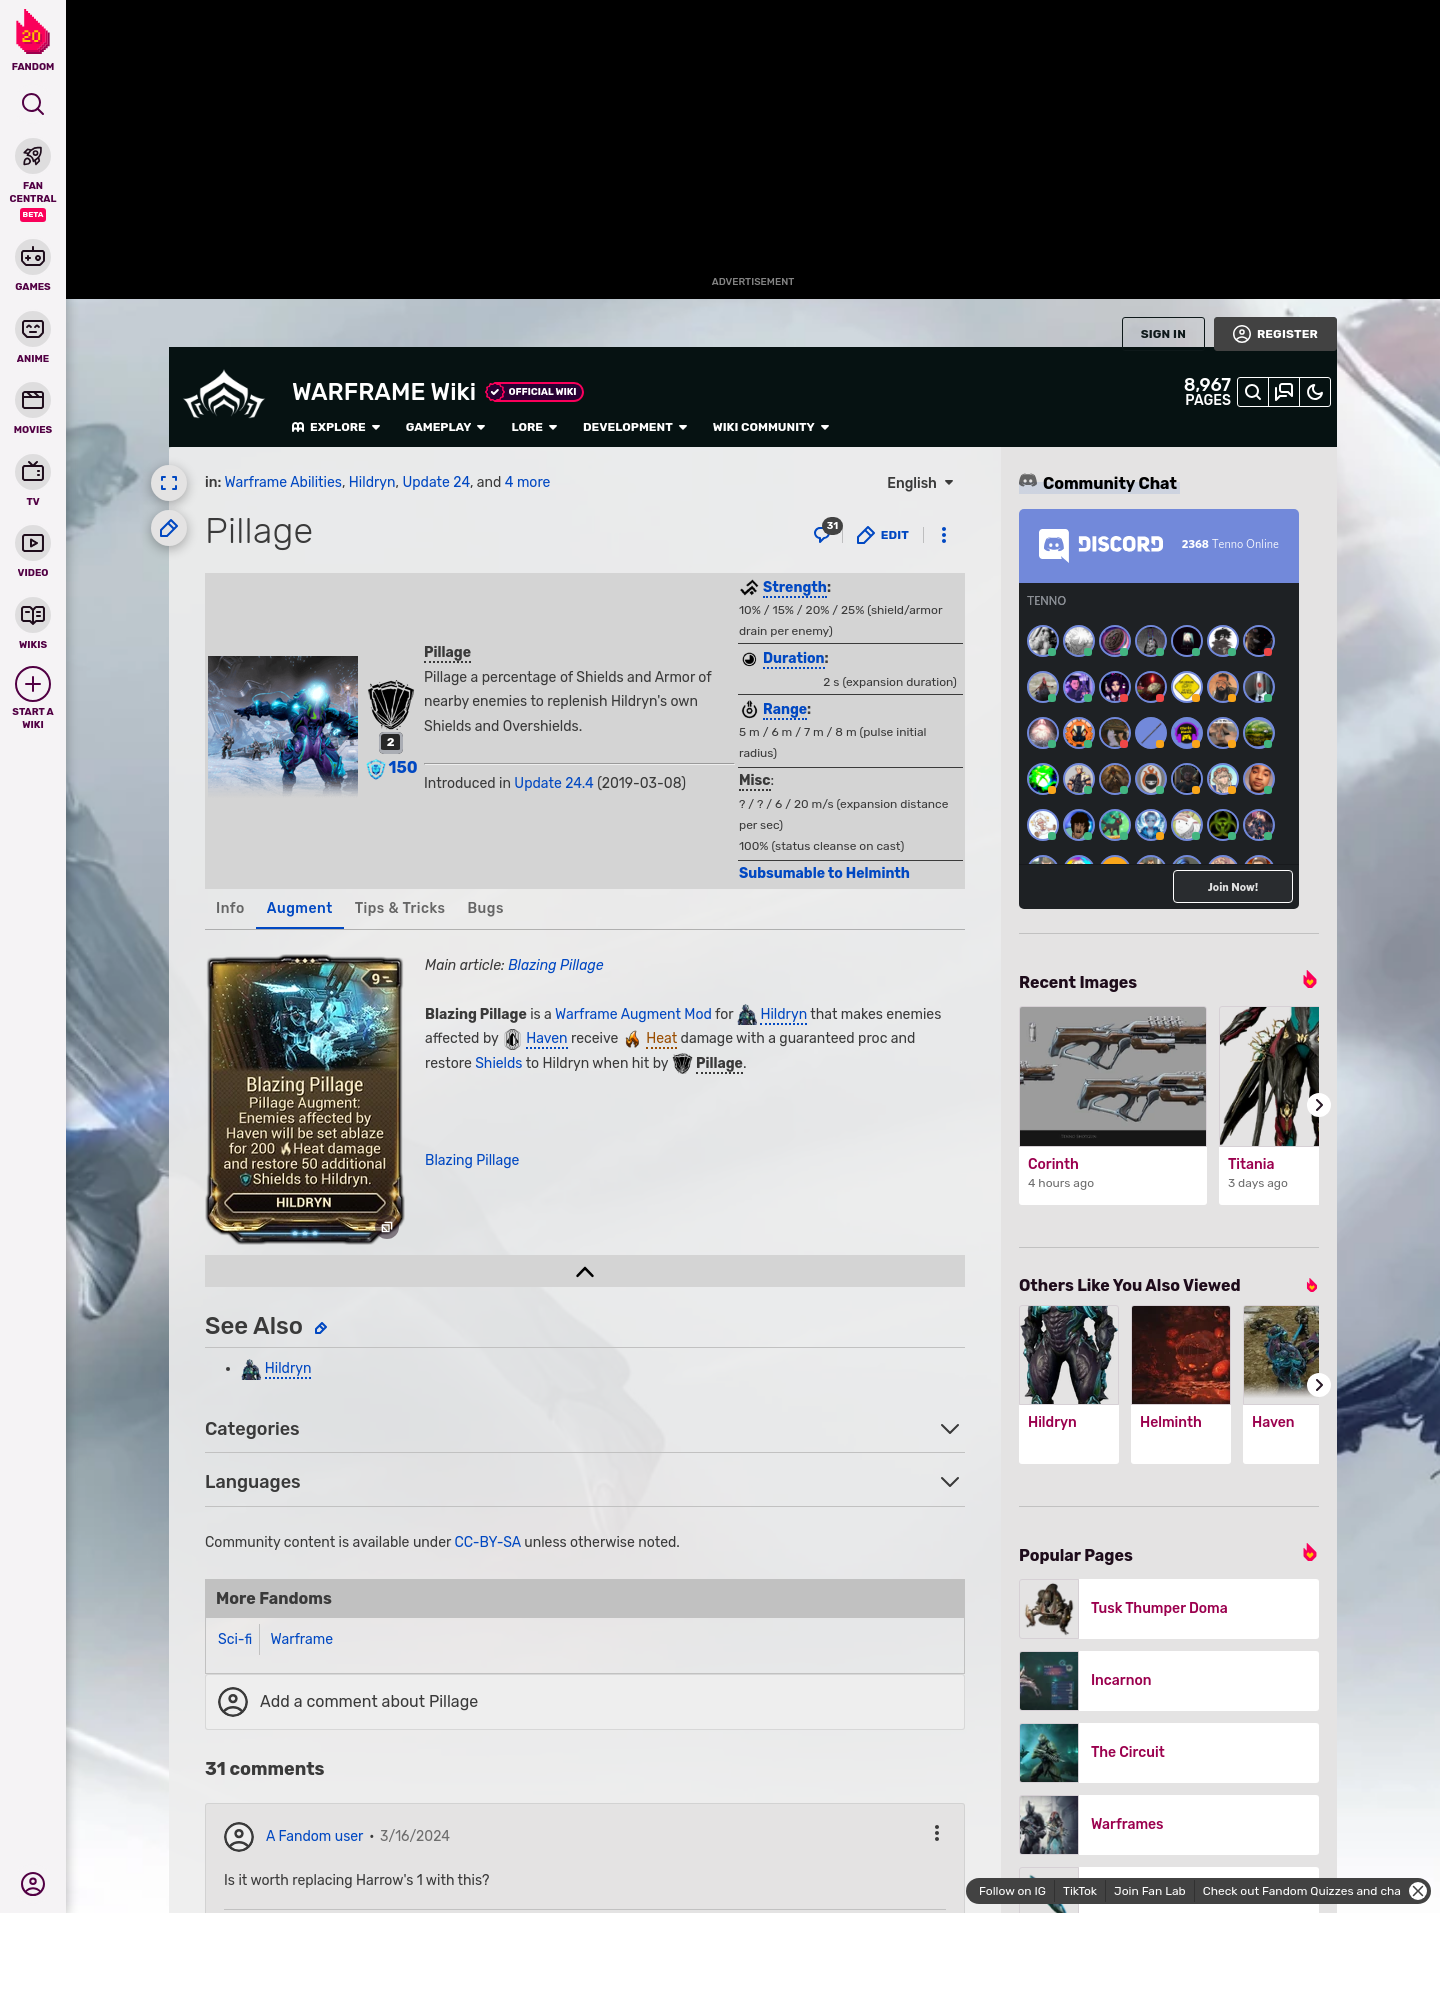Screen dimensions: 1440x2000
Task: Advance the Recent Images carousel arrow
Action: (x=1318, y=1105)
